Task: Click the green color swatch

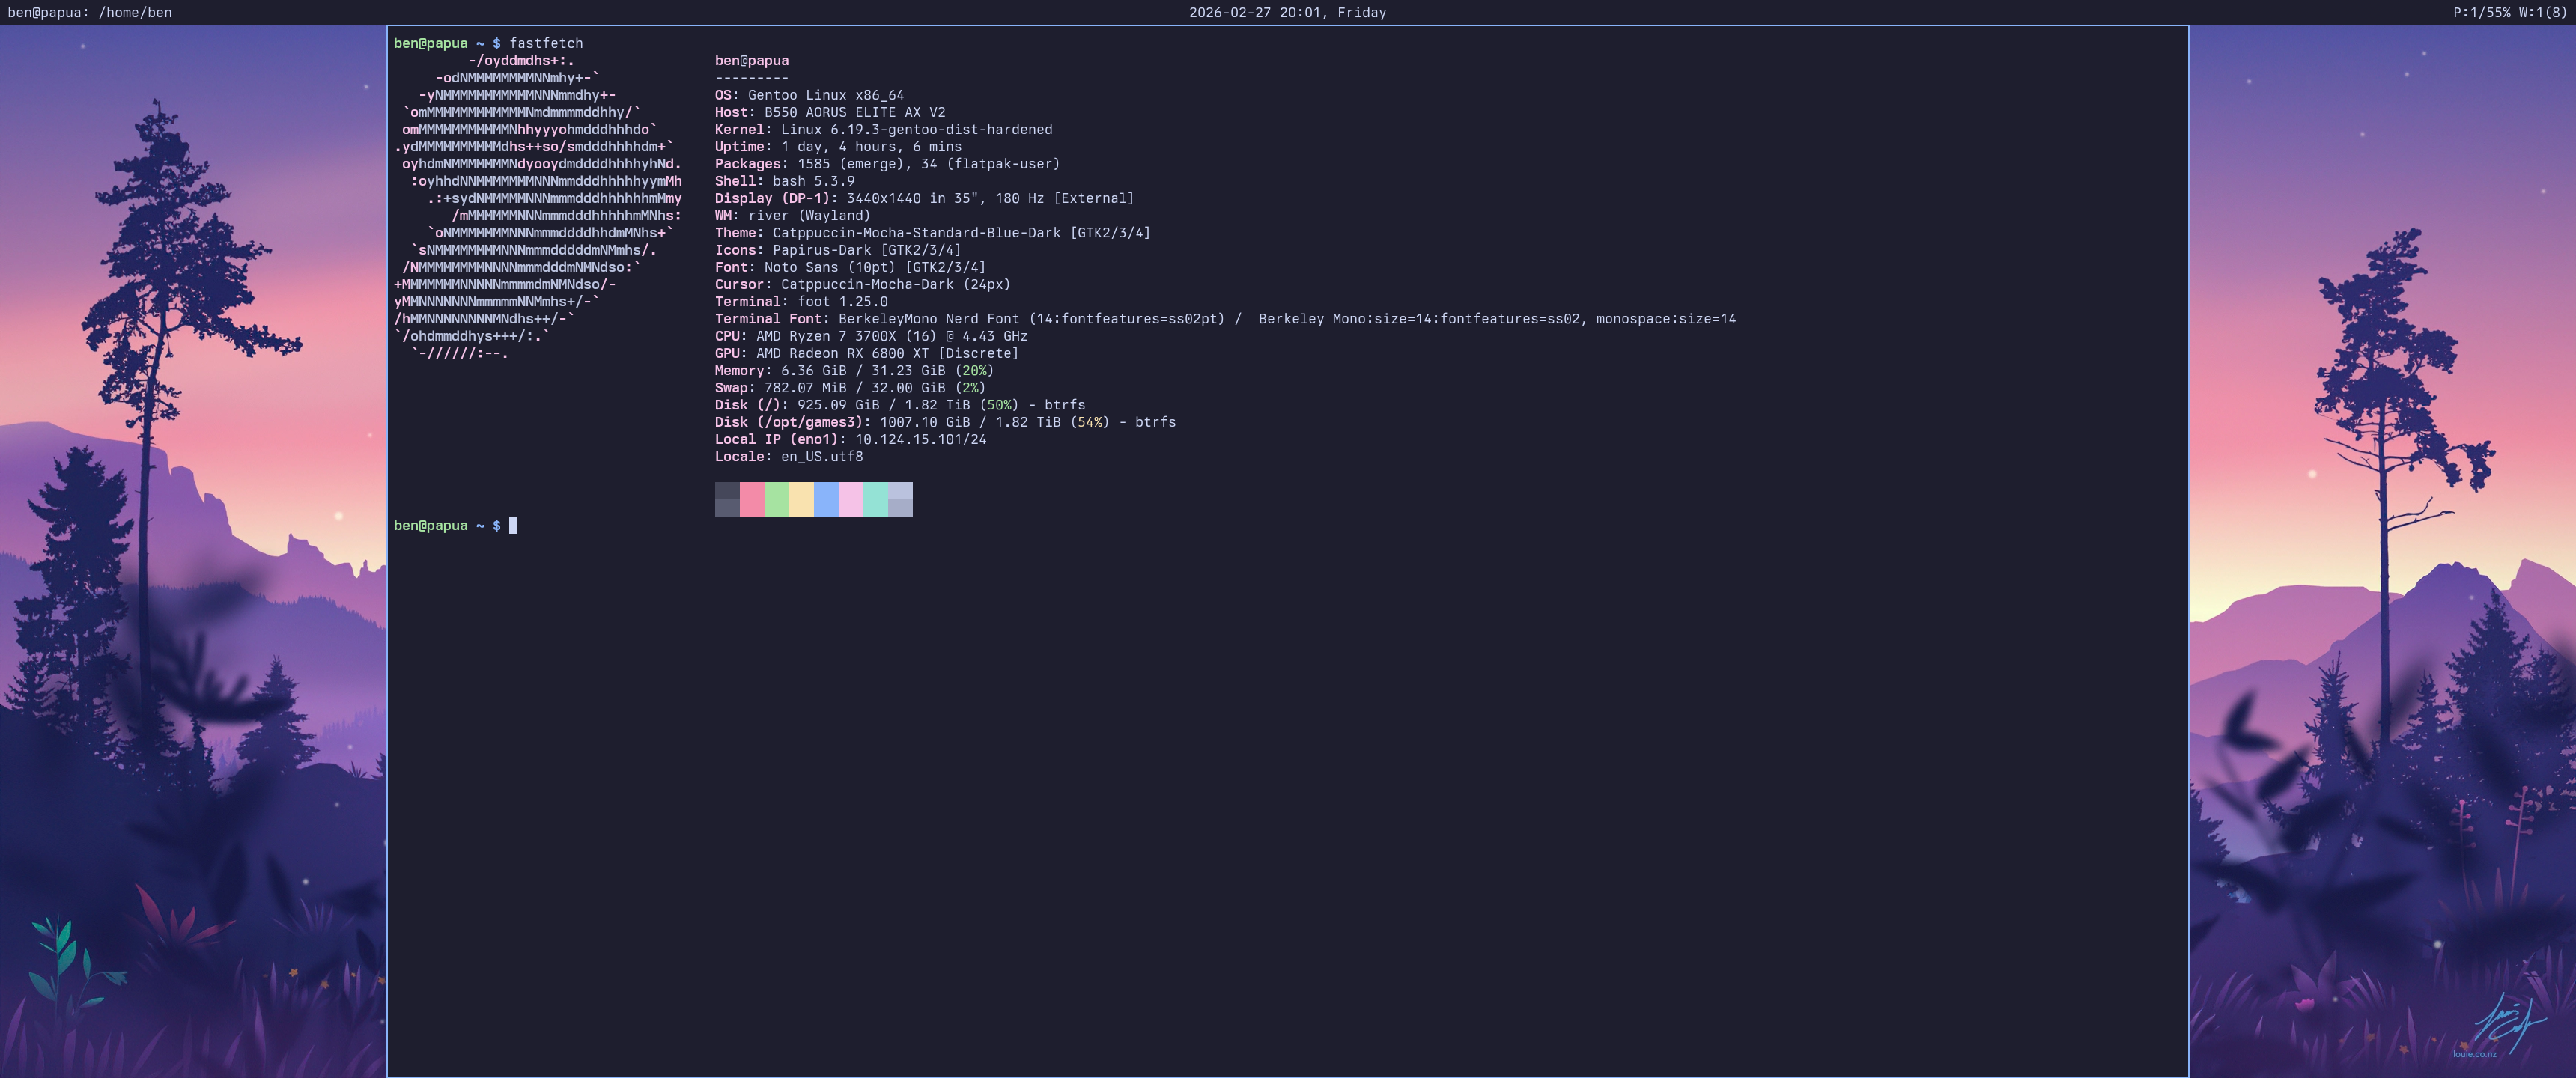Action: click(x=777, y=499)
